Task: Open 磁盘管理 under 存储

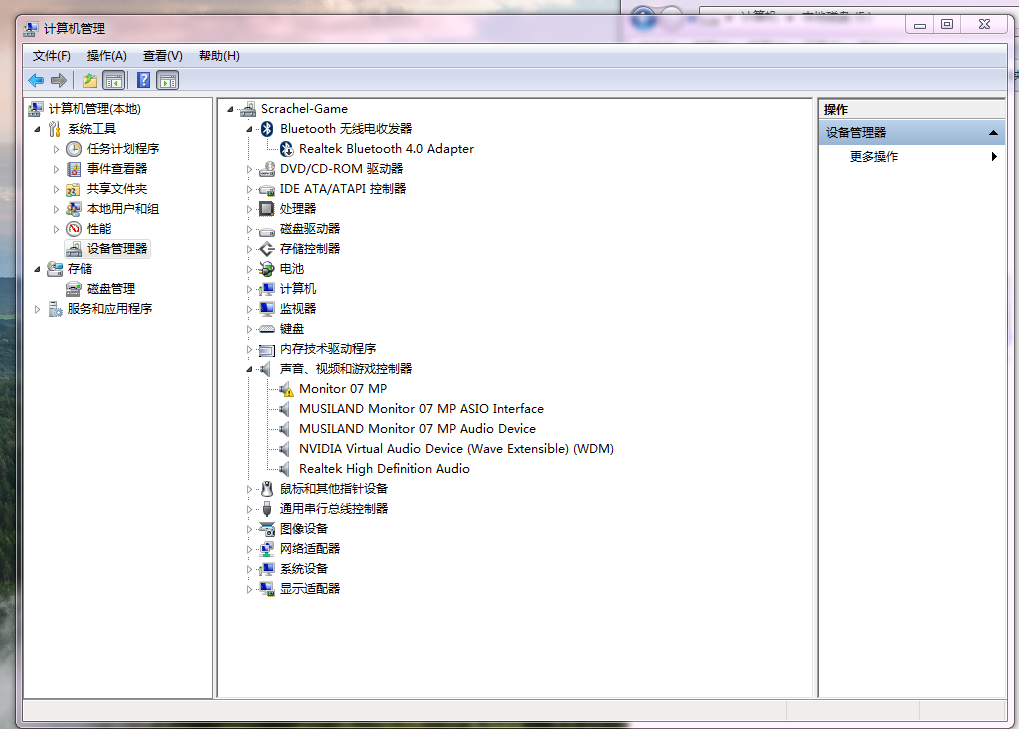Action: [x=110, y=289]
